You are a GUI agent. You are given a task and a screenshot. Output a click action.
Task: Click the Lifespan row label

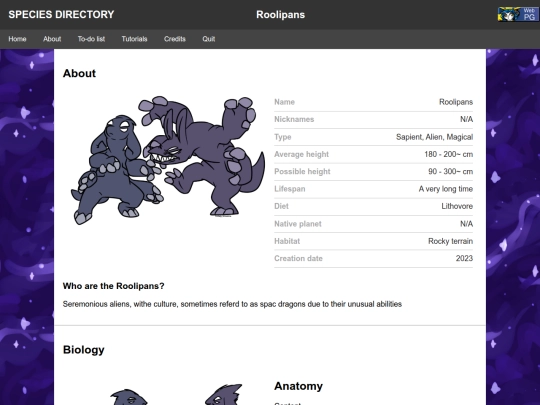(x=290, y=189)
